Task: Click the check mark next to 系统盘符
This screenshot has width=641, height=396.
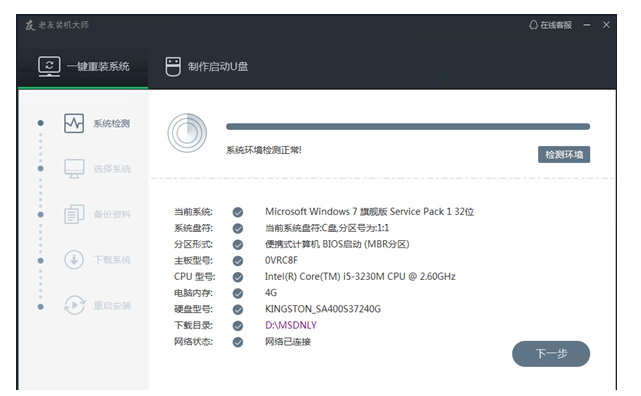Action: pos(238,228)
